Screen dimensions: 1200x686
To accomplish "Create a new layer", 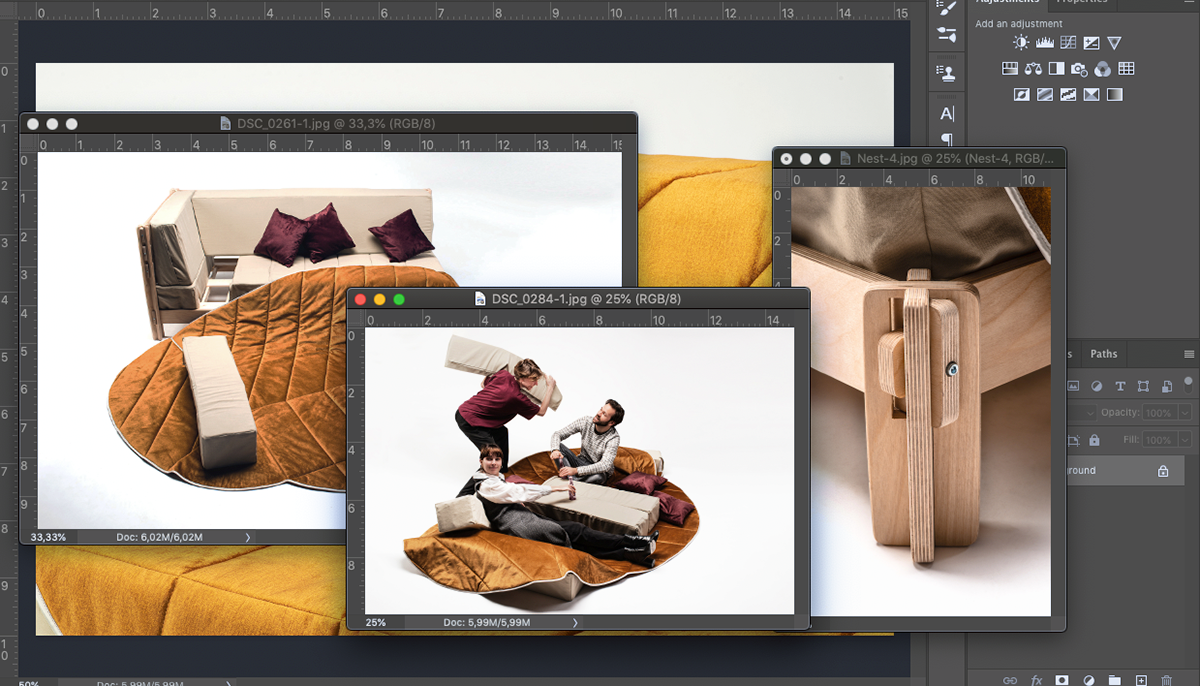I will pos(1140,680).
